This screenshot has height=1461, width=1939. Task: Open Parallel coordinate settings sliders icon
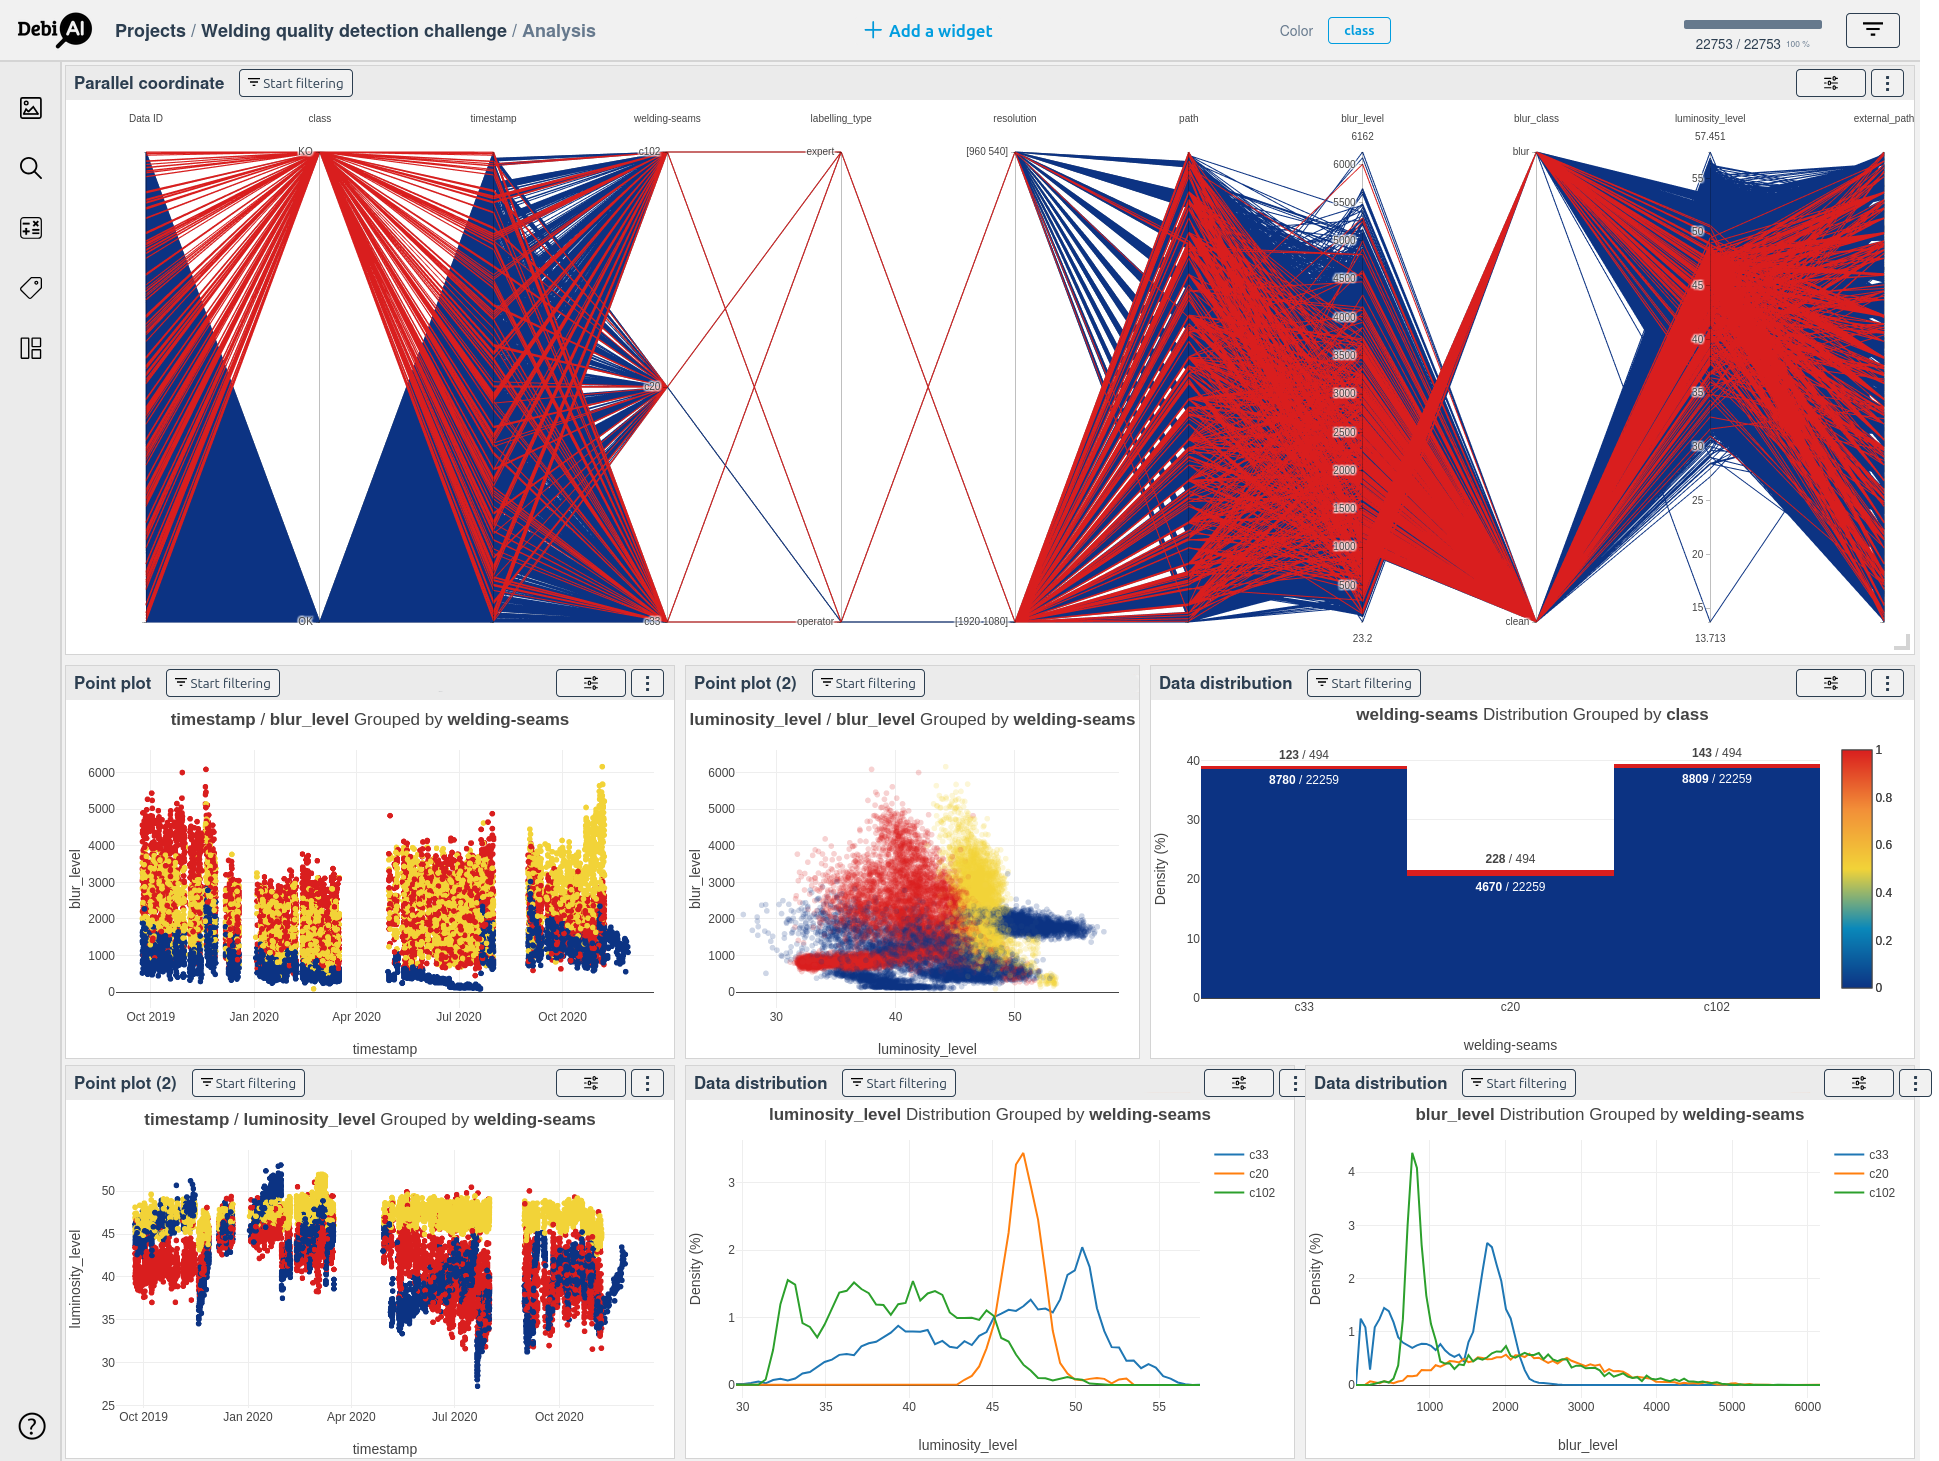pyautogui.click(x=1830, y=83)
